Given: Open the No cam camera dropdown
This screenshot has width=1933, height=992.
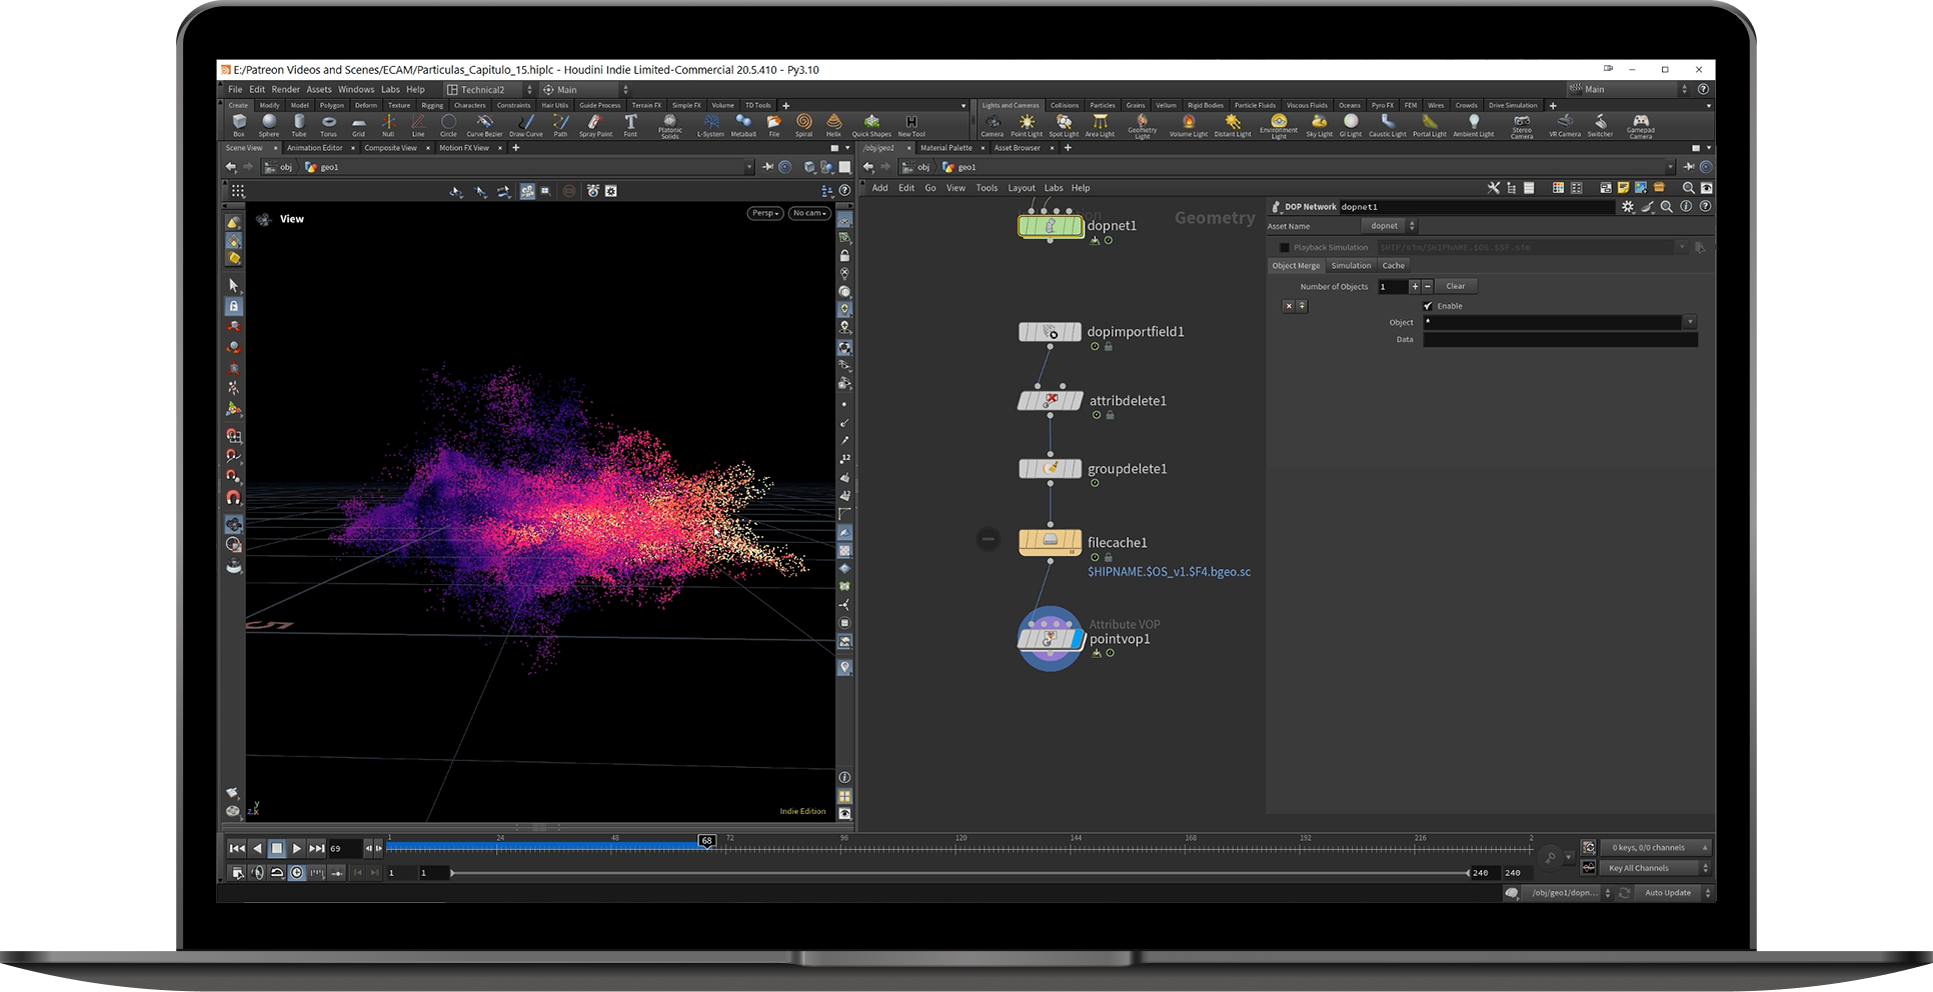Looking at the screenshot, I should [808, 213].
